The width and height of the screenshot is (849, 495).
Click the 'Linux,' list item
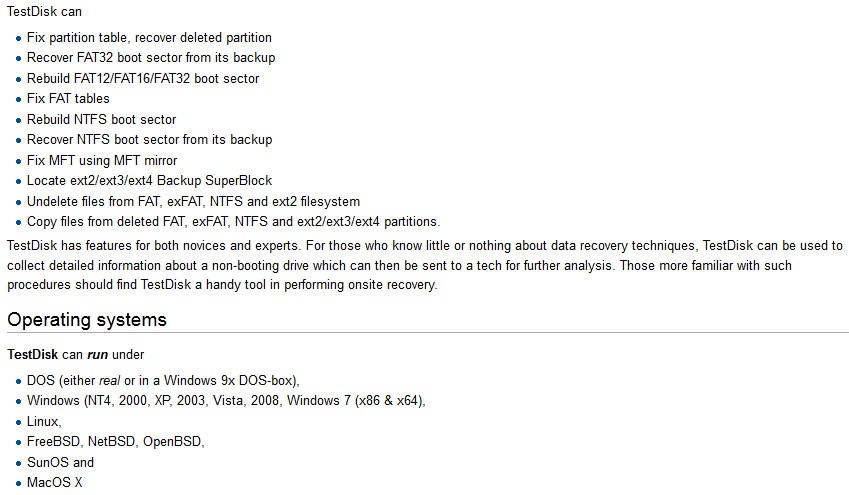pyautogui.click(x=44, y=421)
